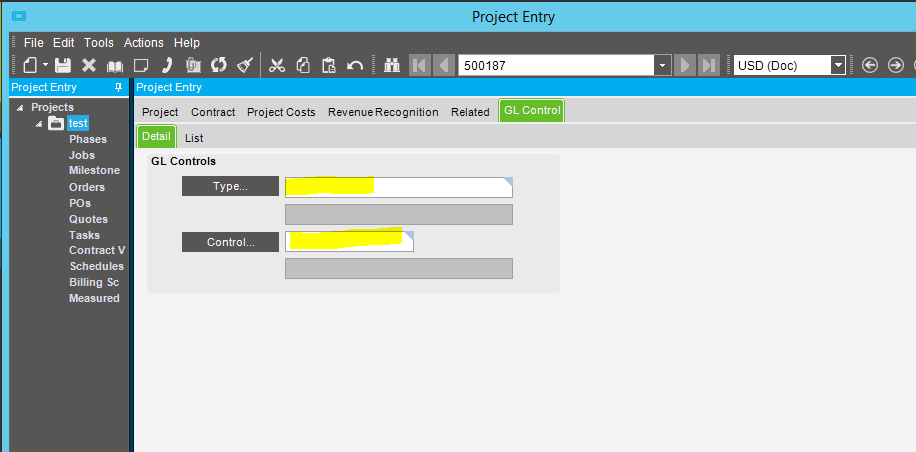Select Schedules in the project tree
Screen dimensions: 916x452
point(96,266)
